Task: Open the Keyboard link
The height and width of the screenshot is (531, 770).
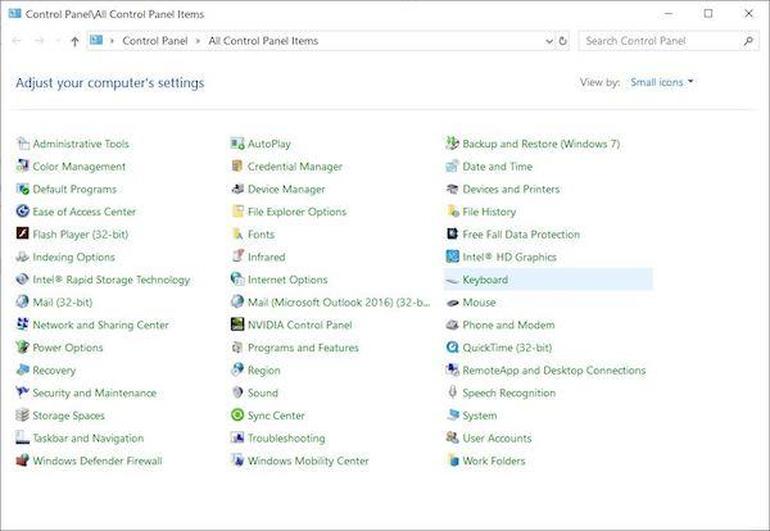Action: click(485, 279)
